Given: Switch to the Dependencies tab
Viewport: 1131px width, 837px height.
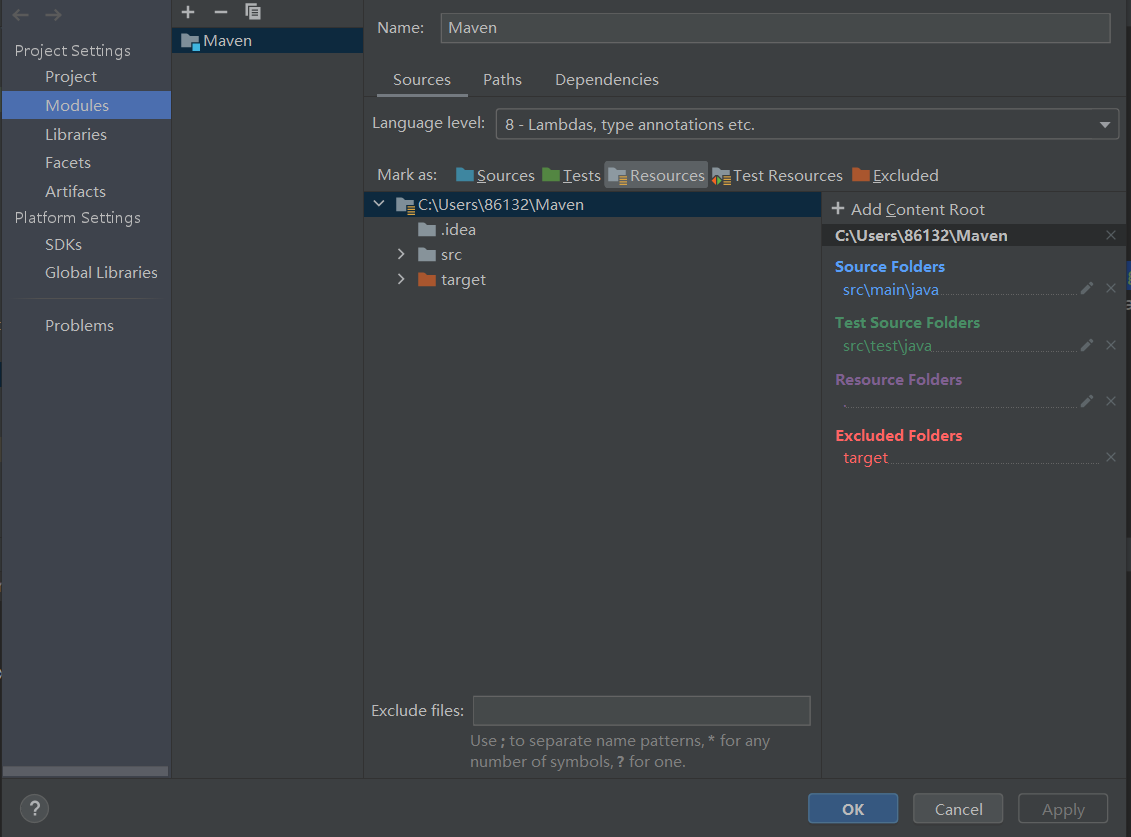Looking at the screenshot, I should (606, 79).
